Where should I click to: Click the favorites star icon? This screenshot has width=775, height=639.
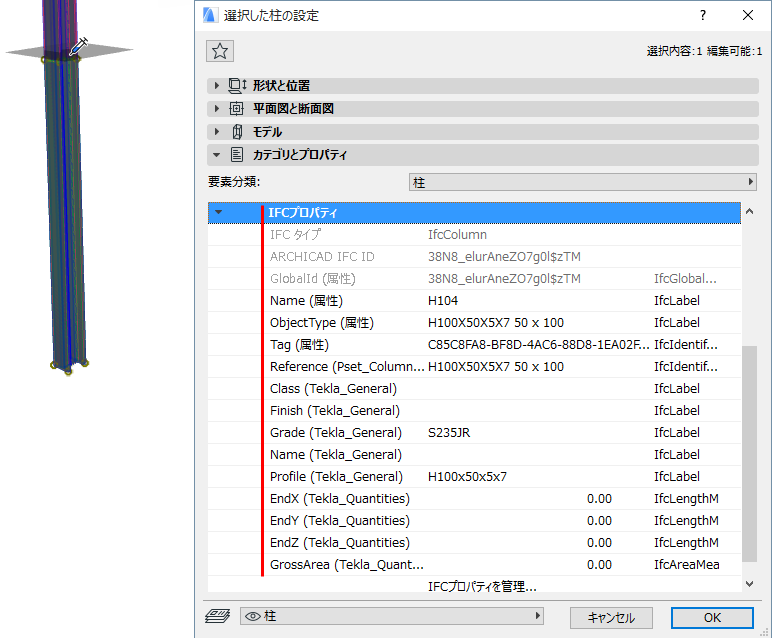pos(220,51)
